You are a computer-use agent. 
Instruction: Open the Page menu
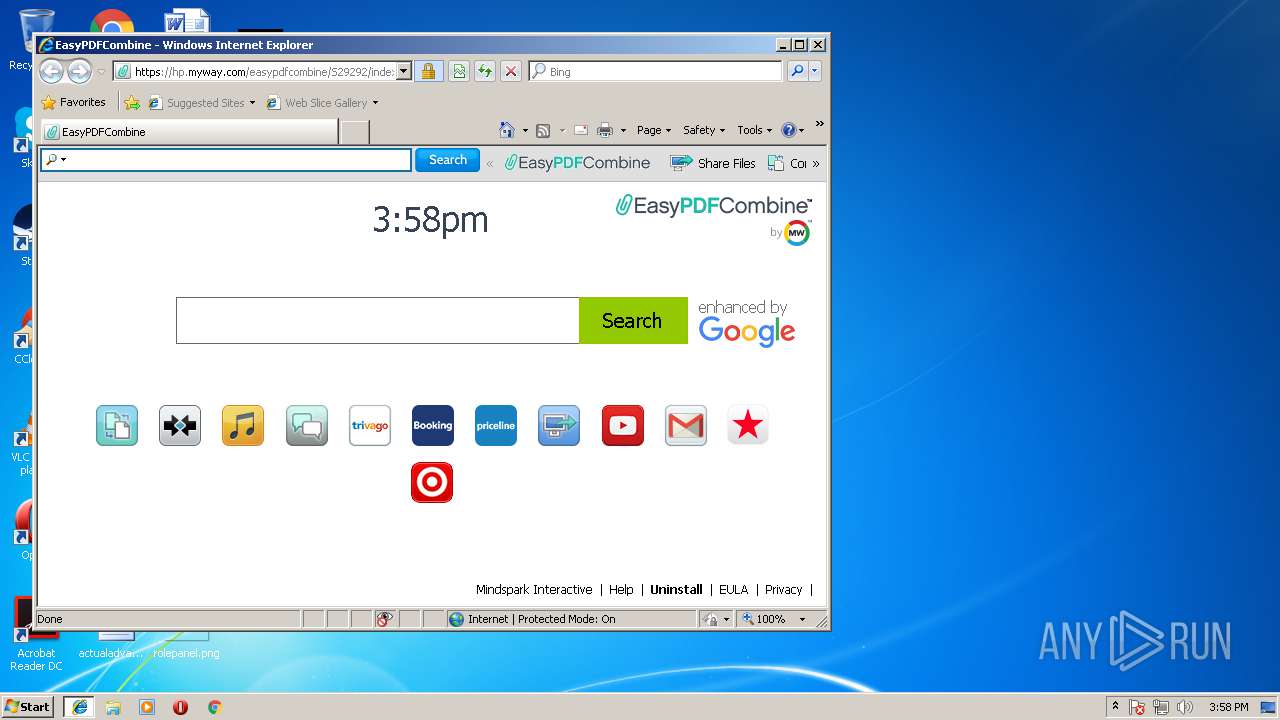click(x=654, y=130)
